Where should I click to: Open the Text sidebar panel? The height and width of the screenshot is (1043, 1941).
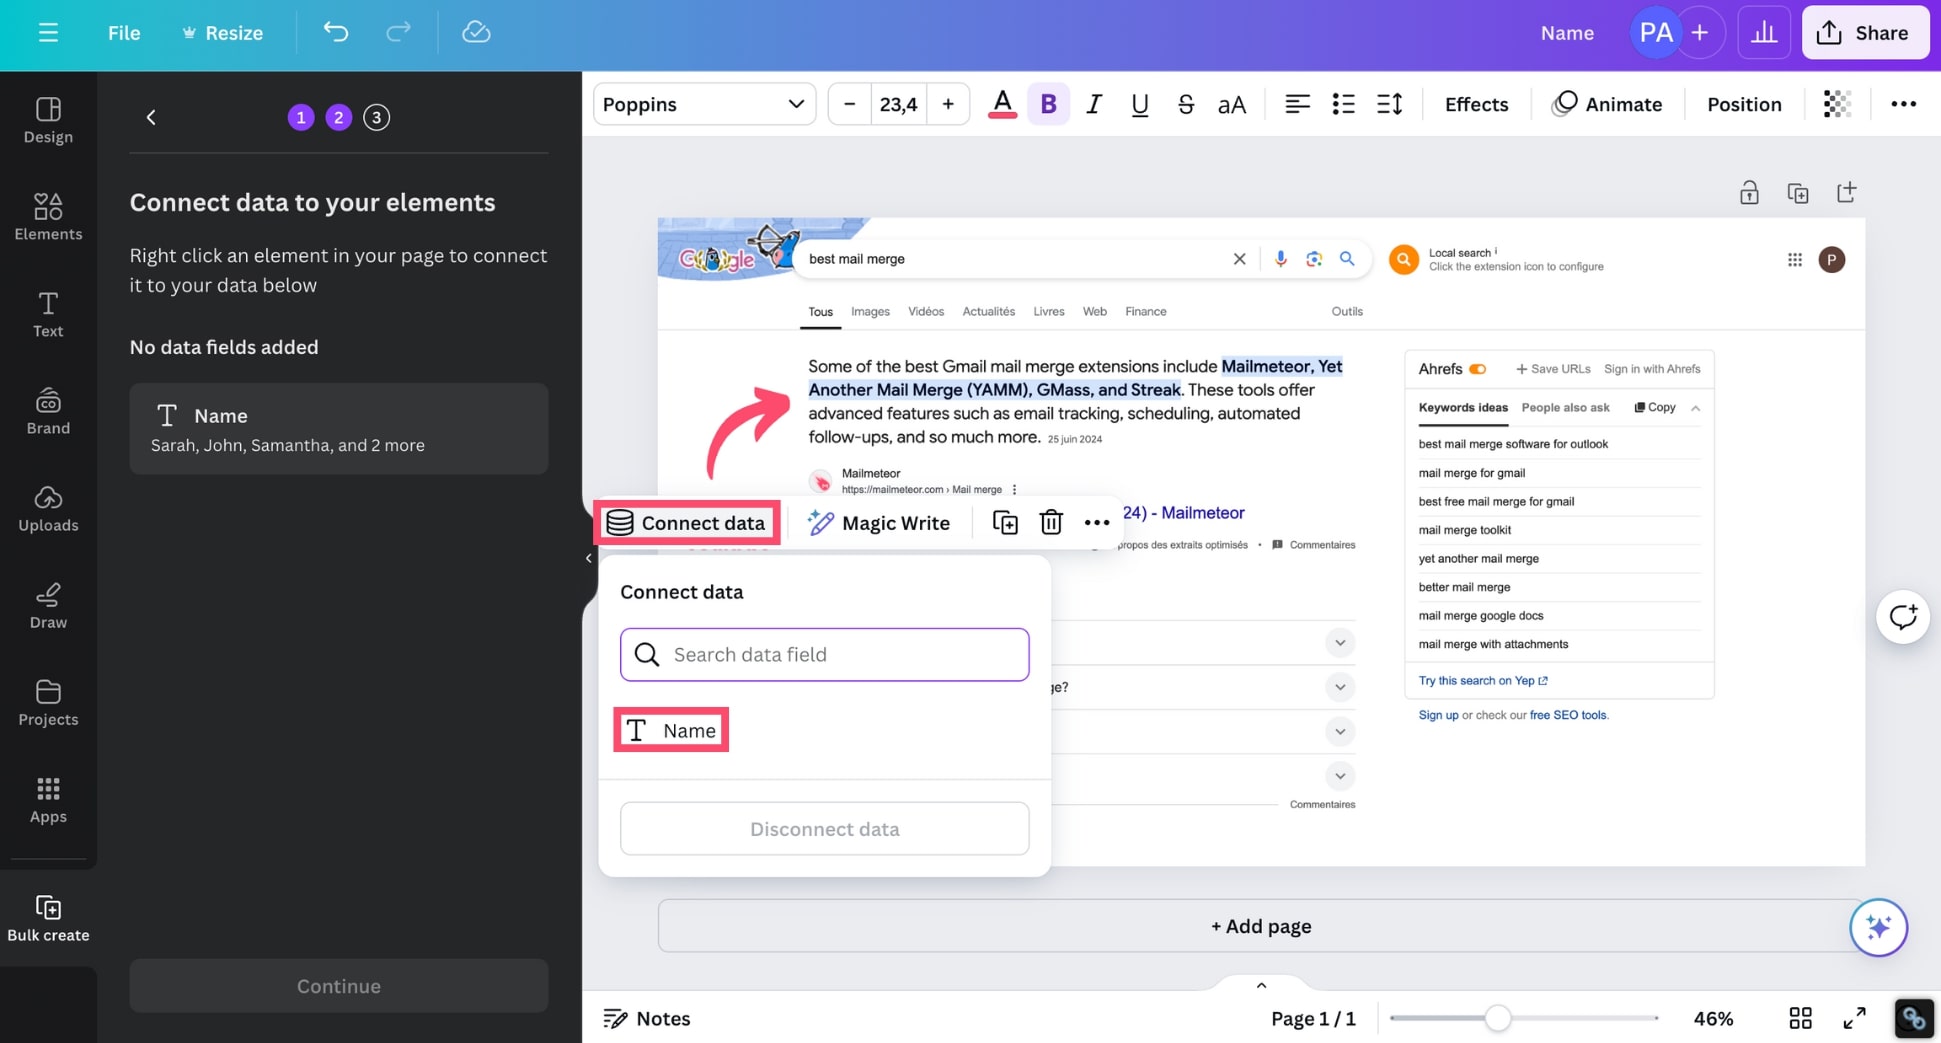pyautogui.click(x=48, y=314)
